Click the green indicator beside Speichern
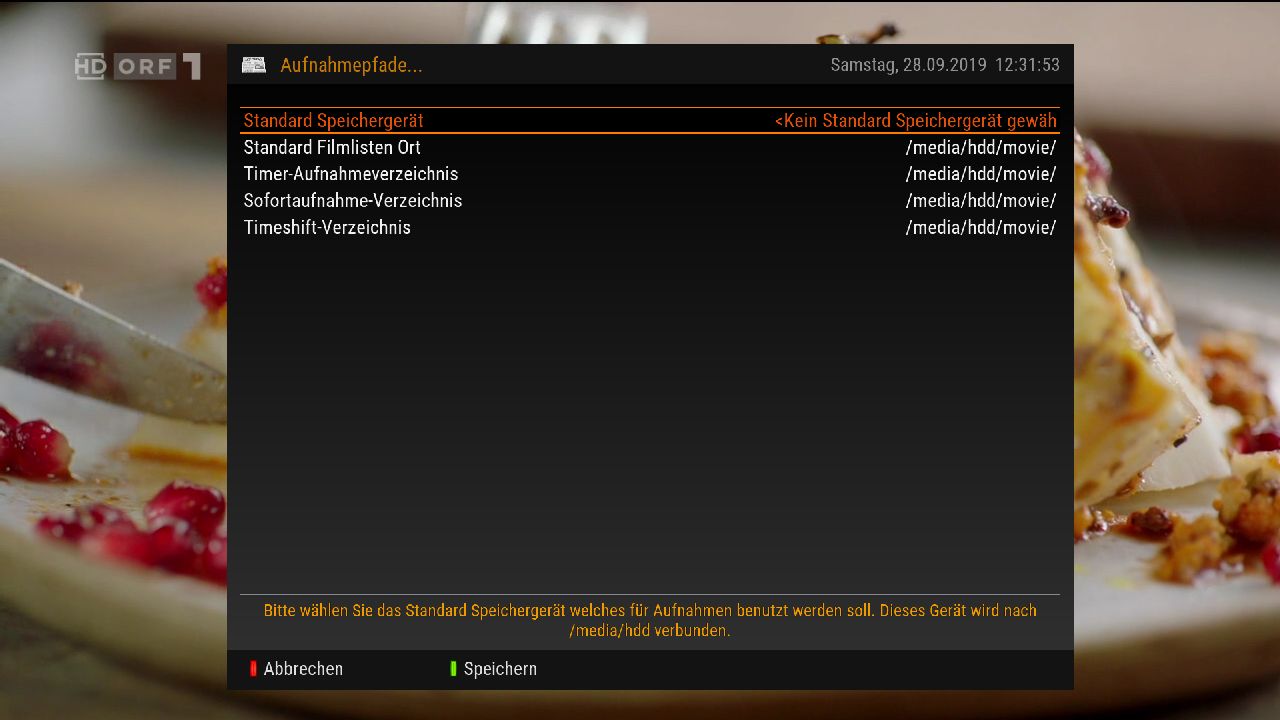The width and height of the screenshot is (1280, 720). (453, 669)
